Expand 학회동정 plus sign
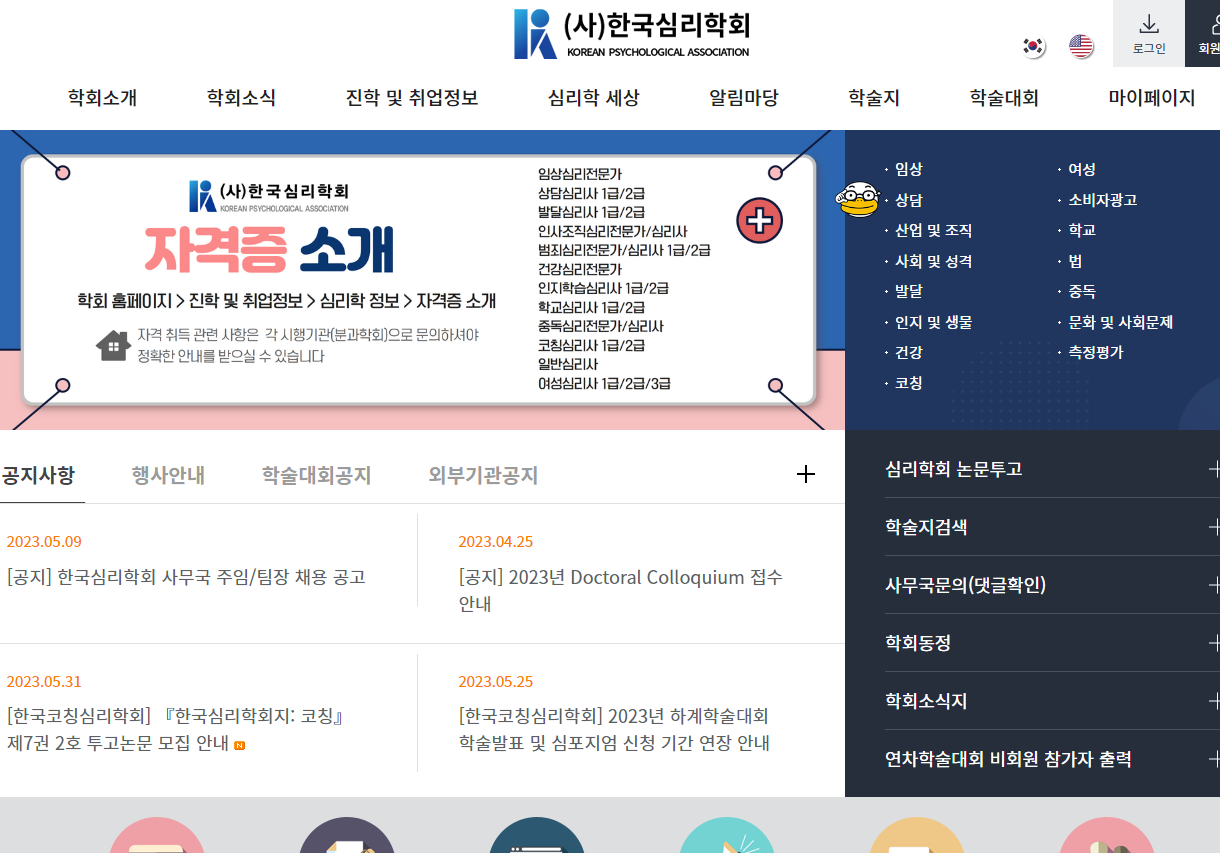This screenshot has width=1220, height=853. tap(1213, 643)
